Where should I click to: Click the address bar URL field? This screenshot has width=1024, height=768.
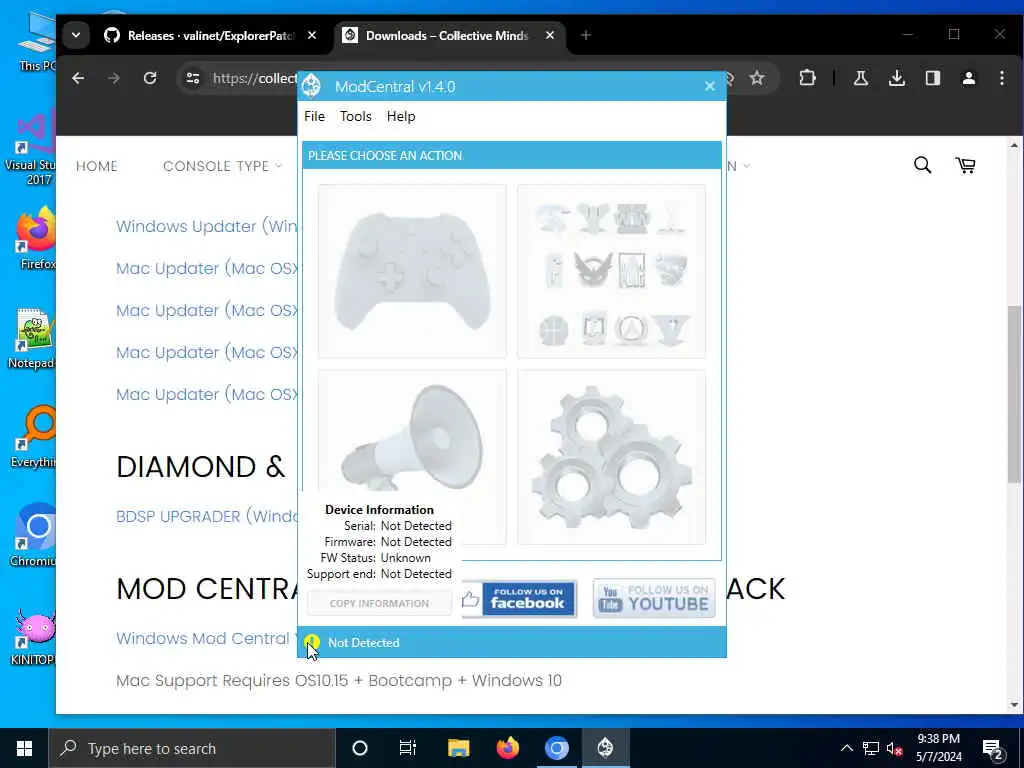point(255,78)
